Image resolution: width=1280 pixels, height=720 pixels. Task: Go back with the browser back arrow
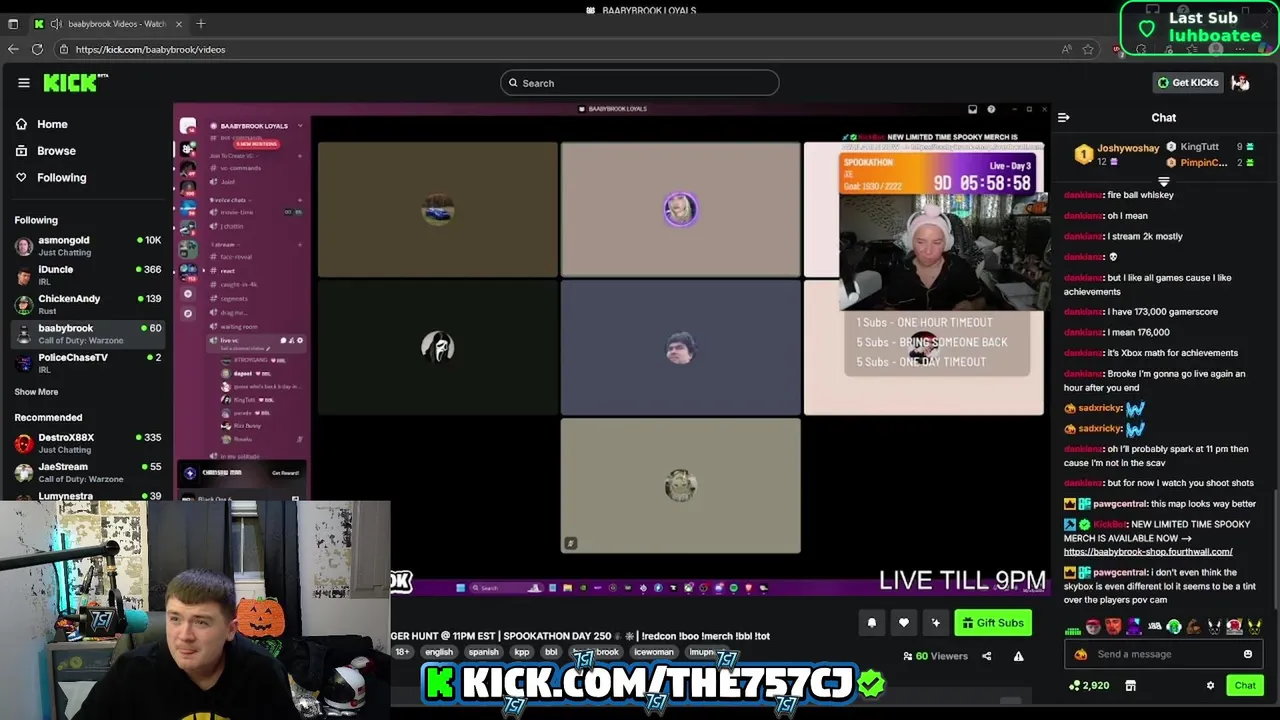click(x=13, y=49)
